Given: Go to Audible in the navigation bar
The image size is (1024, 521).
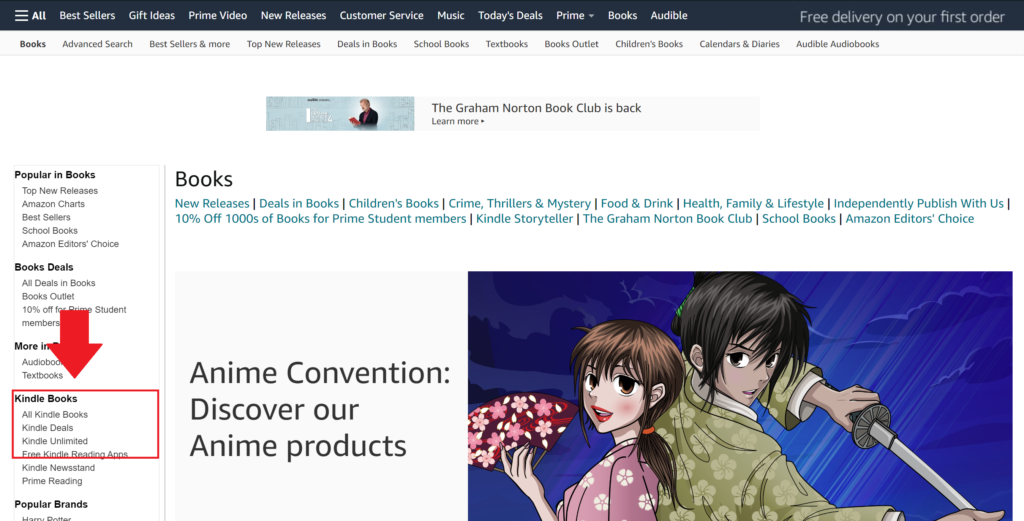Looking at the screenshot, I should 669,16.
